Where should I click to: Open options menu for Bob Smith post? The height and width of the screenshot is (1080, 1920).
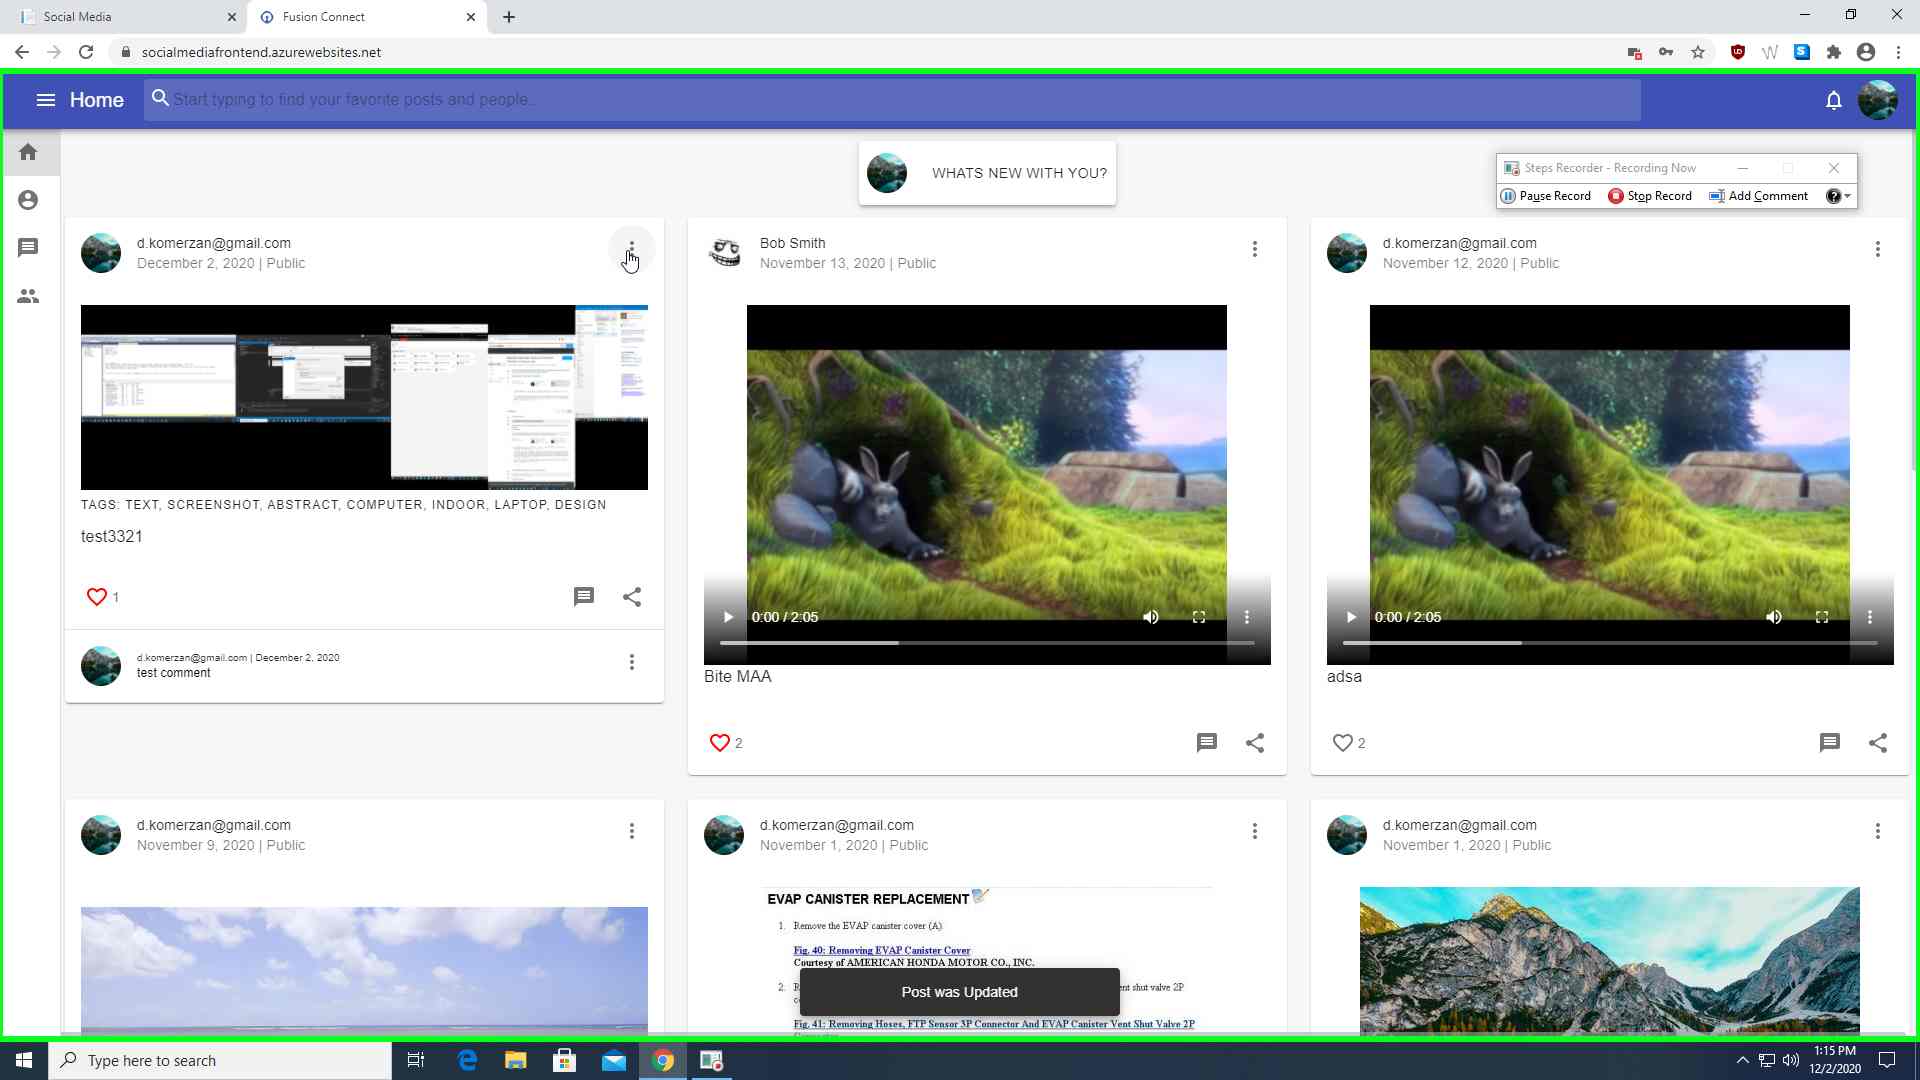[1255, 249]
